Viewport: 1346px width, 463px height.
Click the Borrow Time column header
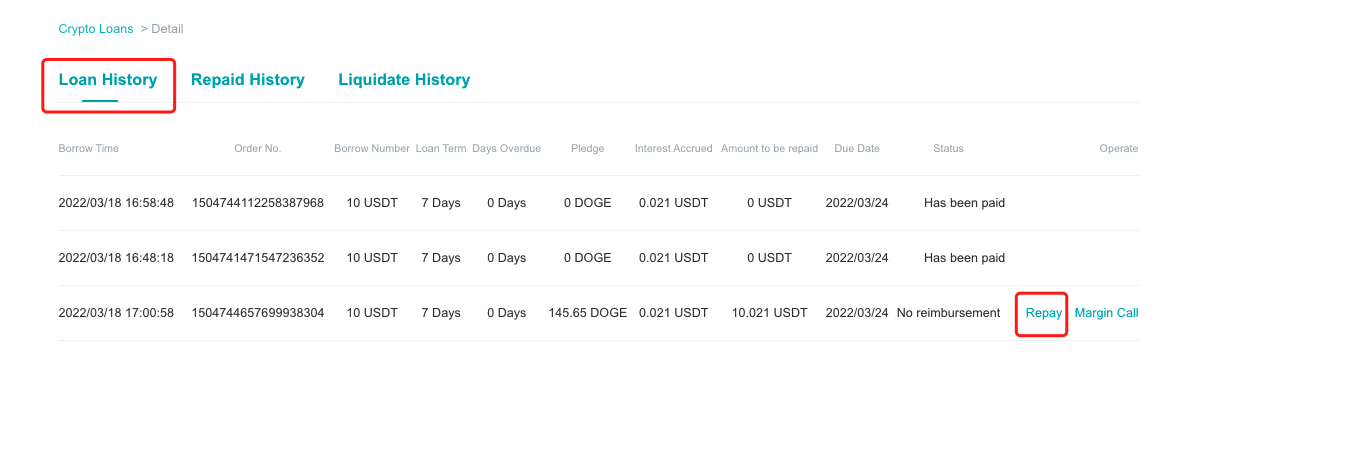point(89,149)
